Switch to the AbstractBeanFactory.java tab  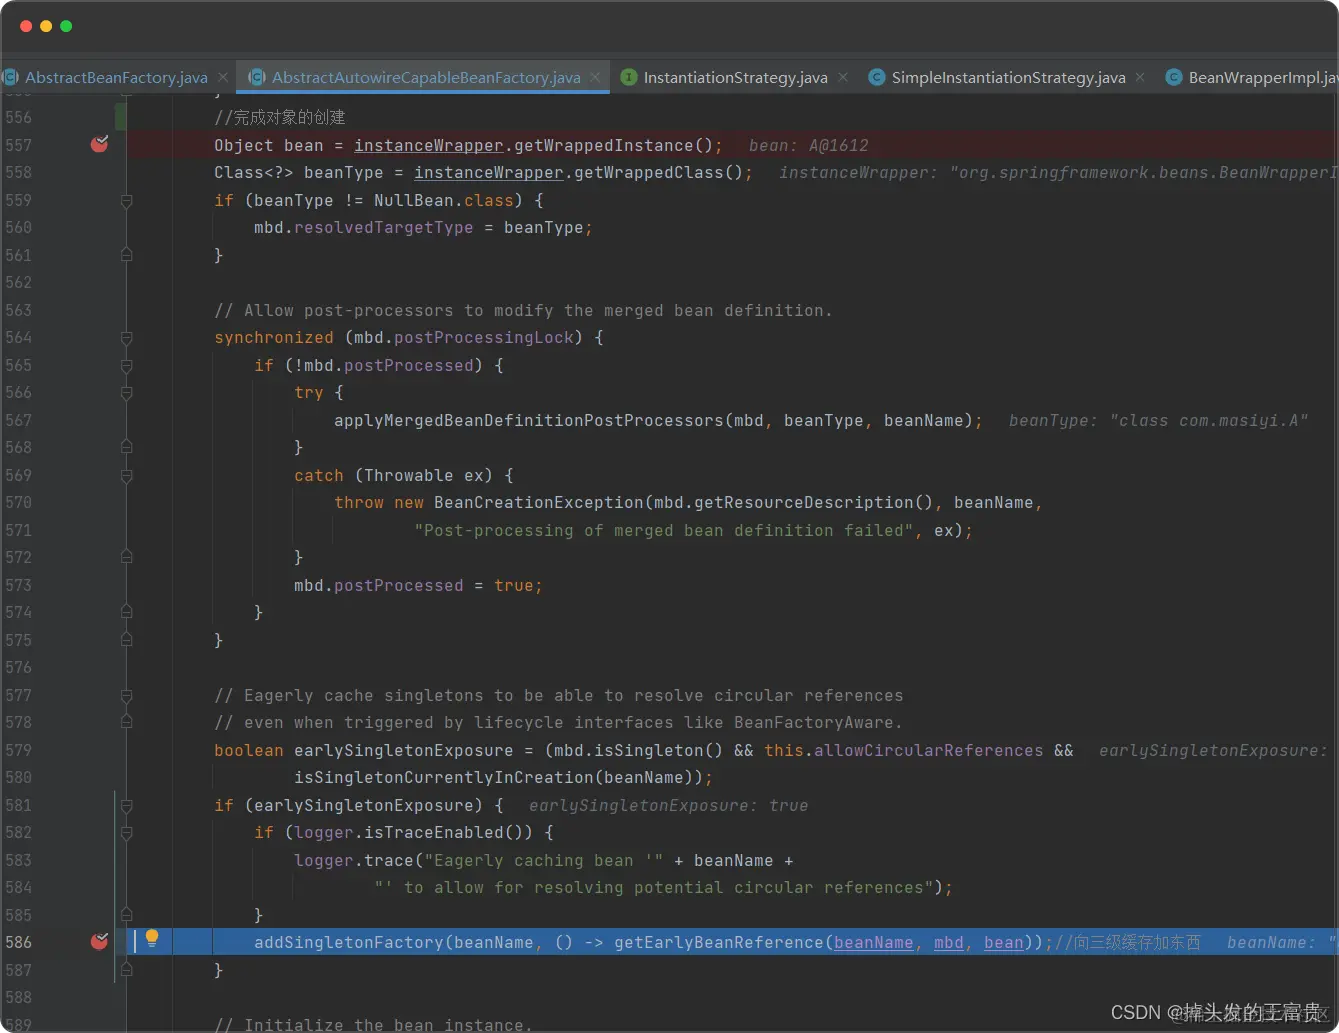click(x=116, y=77)
